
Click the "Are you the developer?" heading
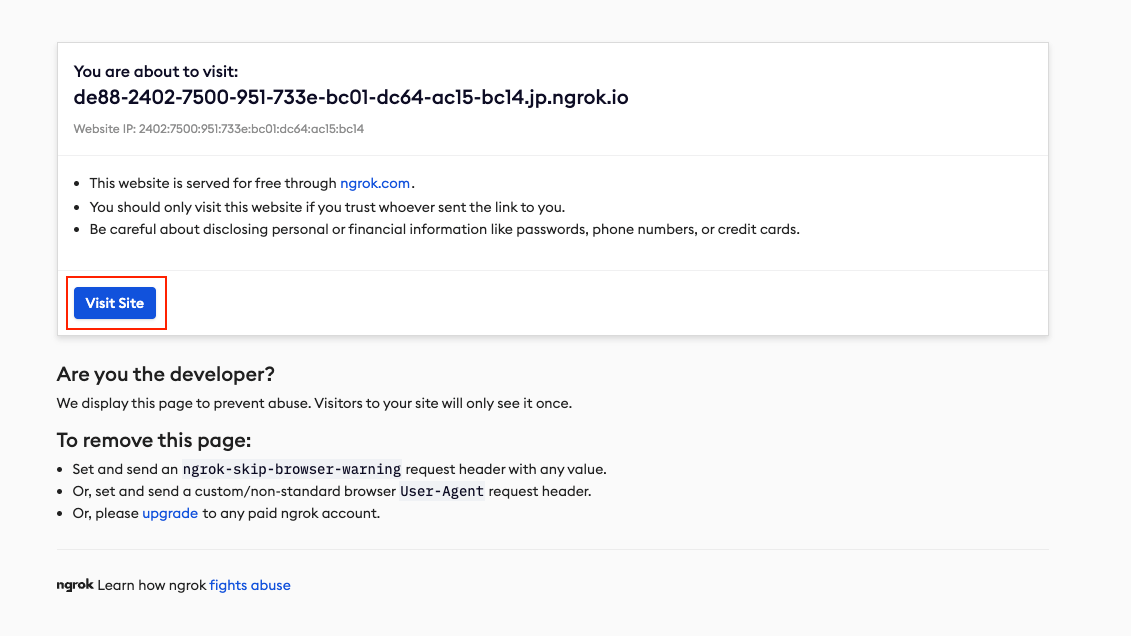coord(166,374)
